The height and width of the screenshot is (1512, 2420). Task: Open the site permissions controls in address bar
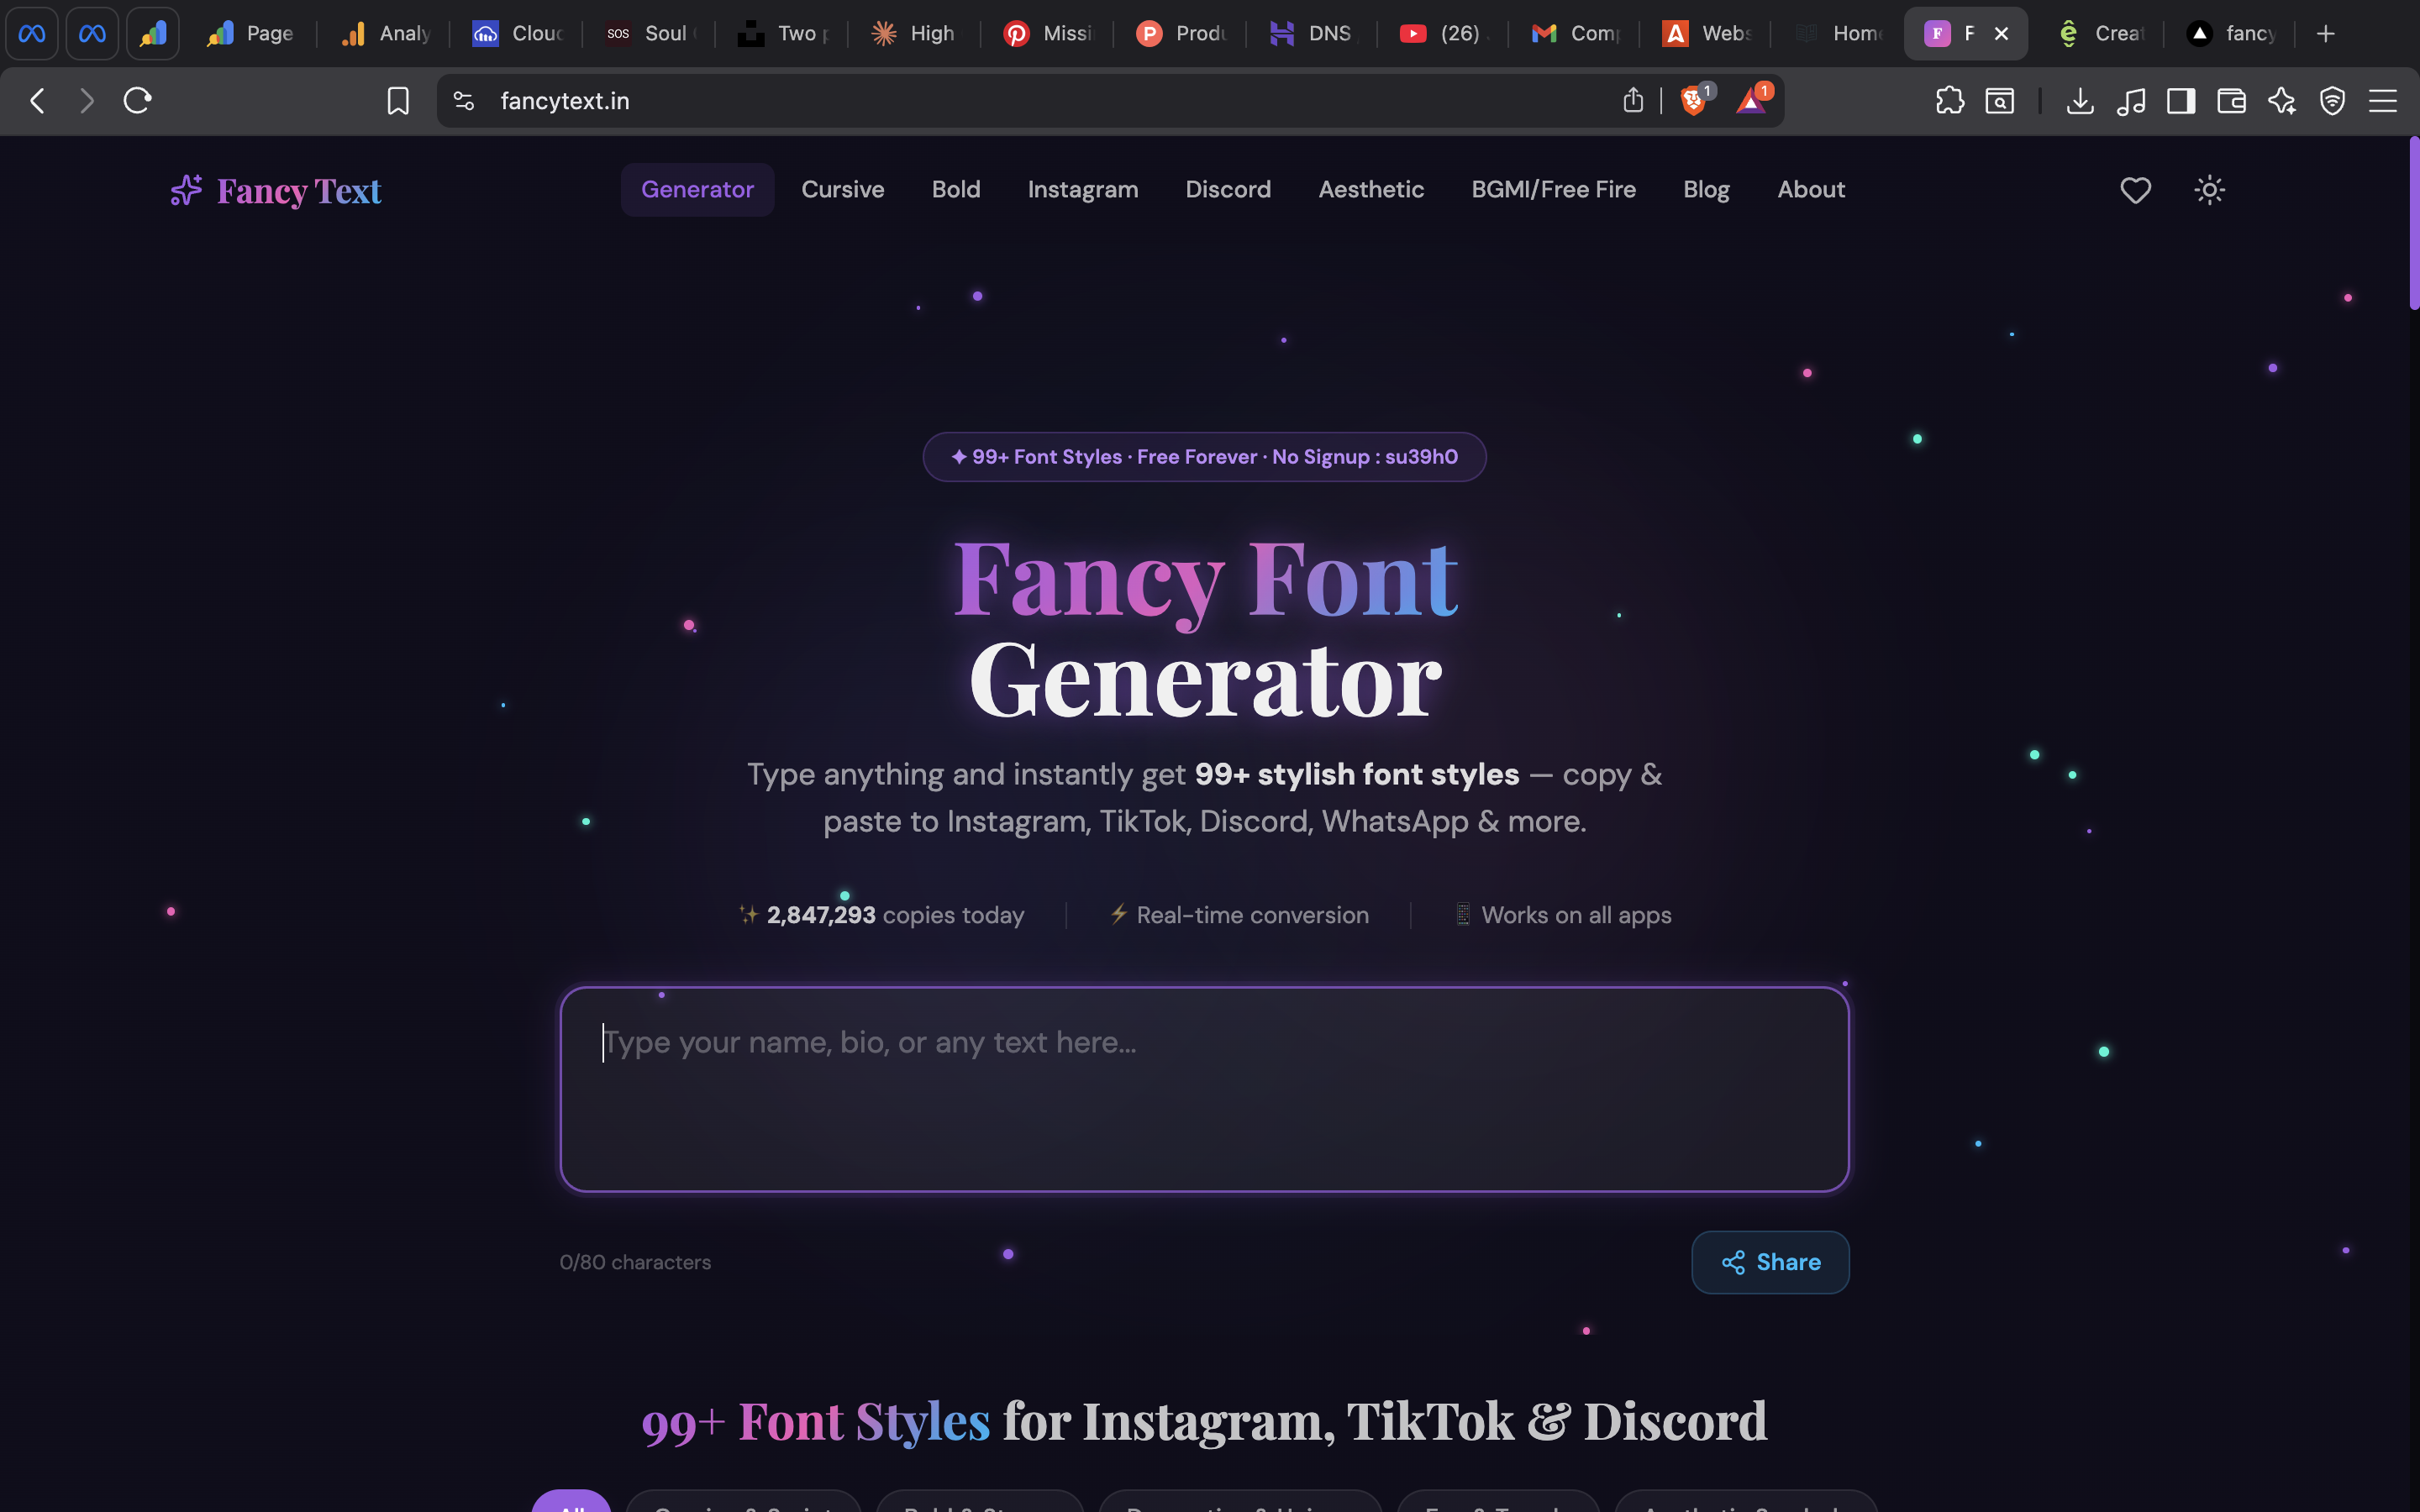463,100
